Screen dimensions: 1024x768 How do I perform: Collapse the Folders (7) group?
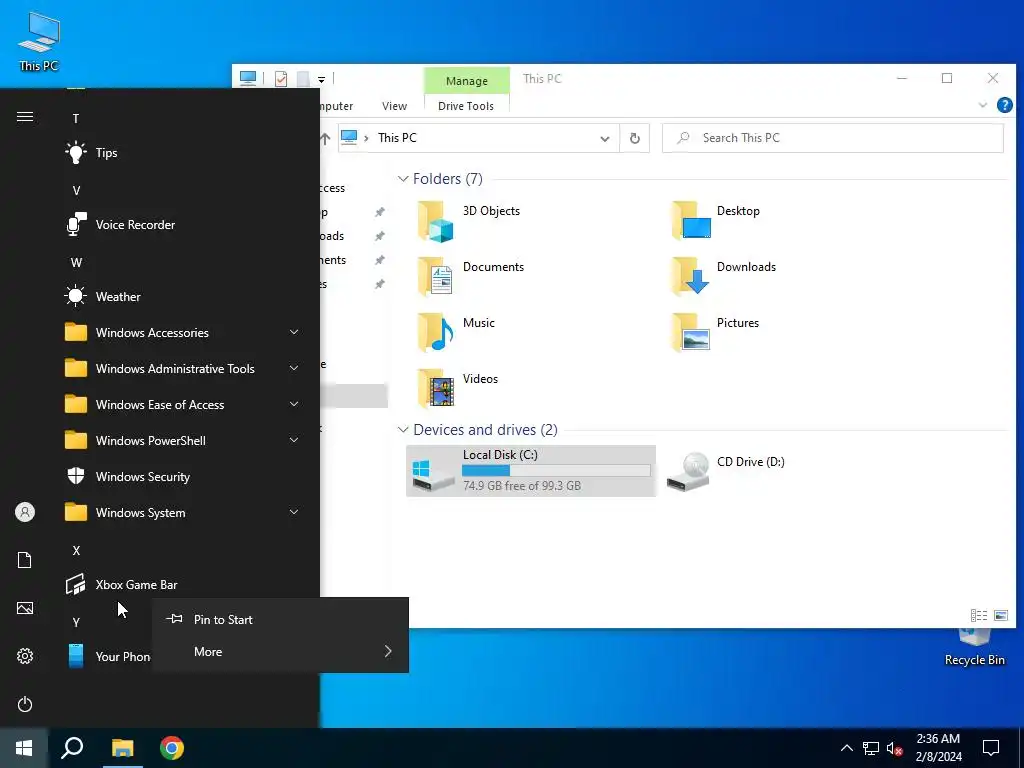[403, 179]
